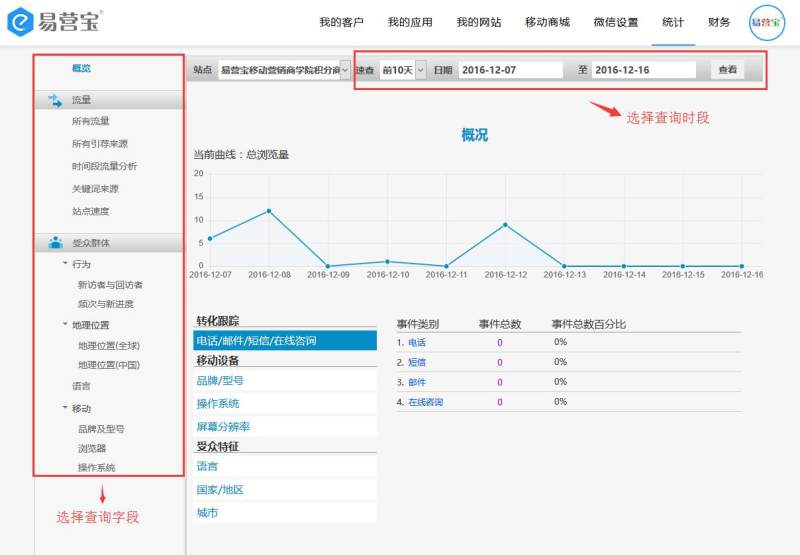Screen dimensions: 800x555
Task: Open the 速查 quick range dropdown
Action: click(x=403, y=70)
